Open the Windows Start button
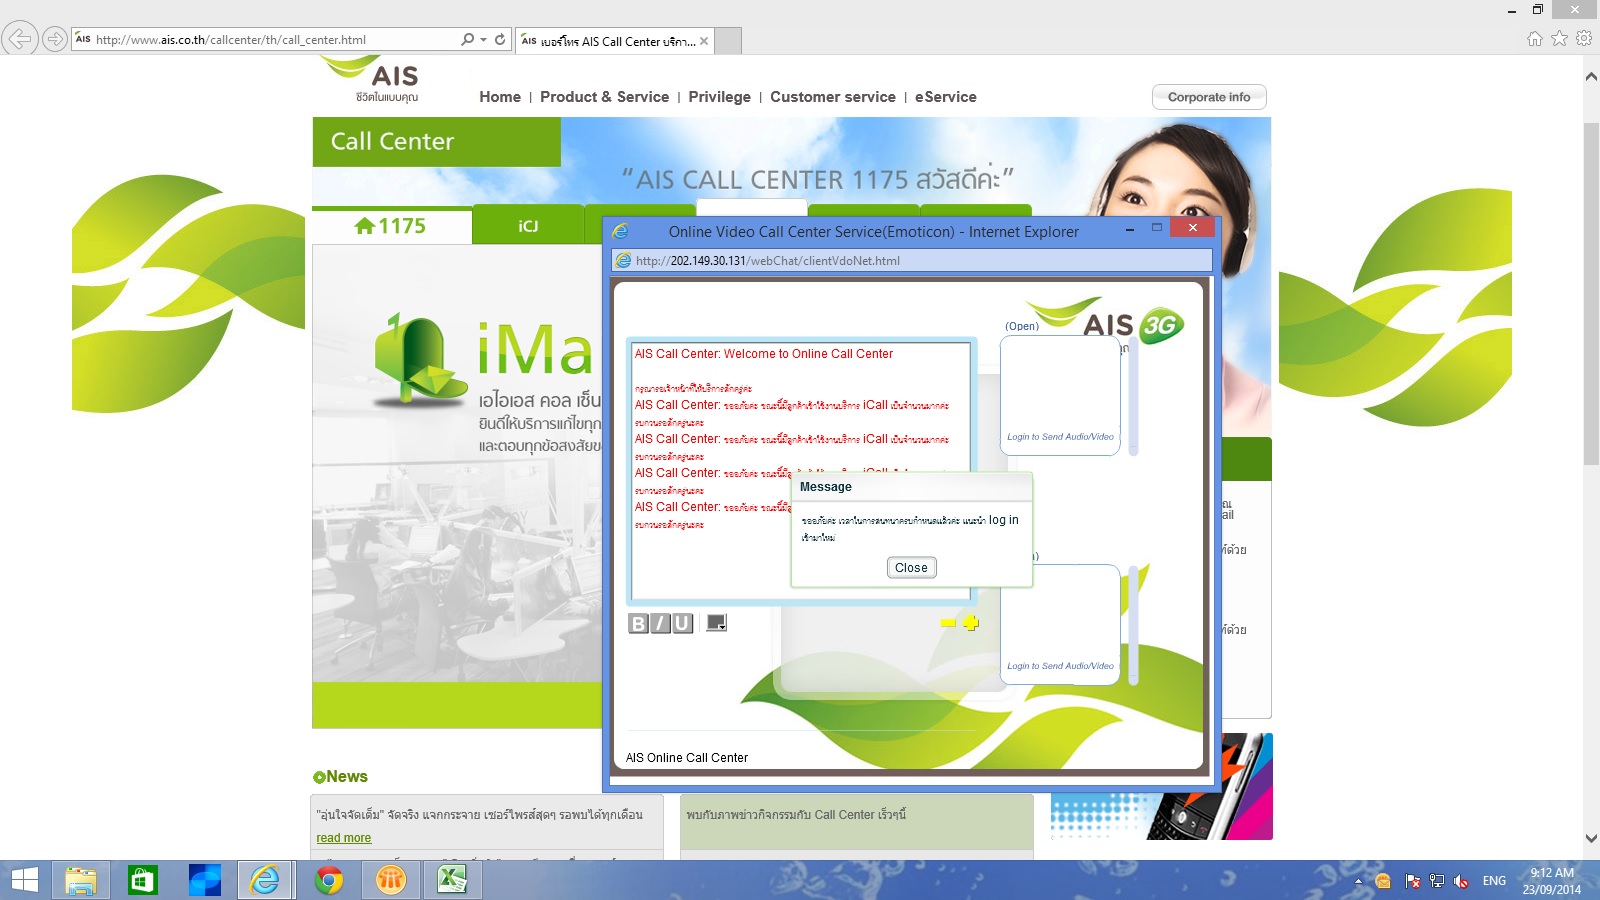The width and height of the screenshot is (1600, 900). click(x=24, y=880)
